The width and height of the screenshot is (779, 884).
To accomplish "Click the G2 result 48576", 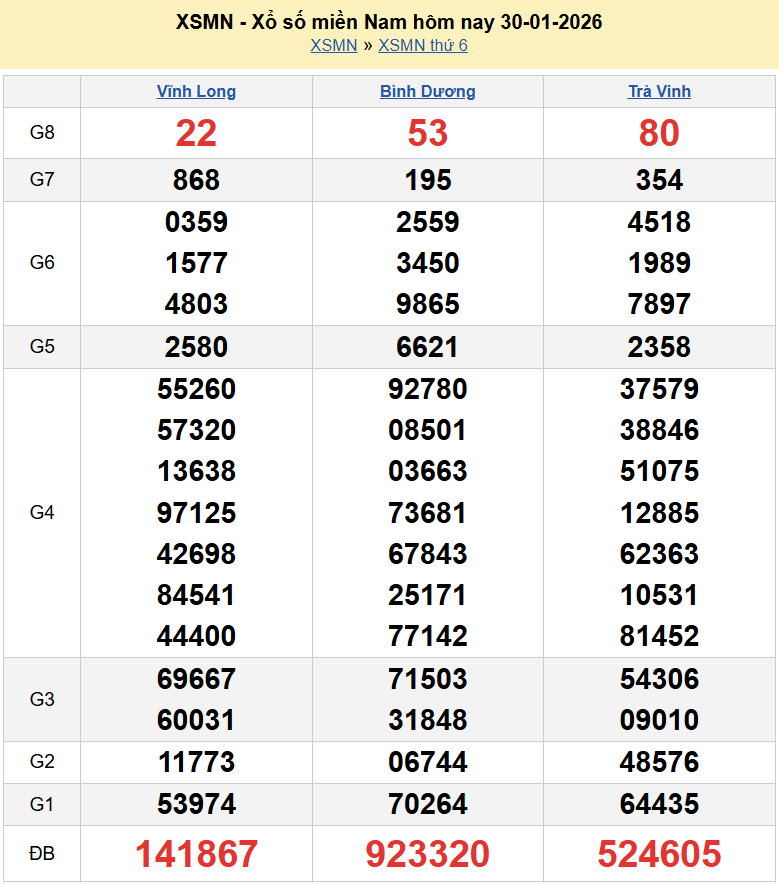I will click(x=659, y=762).
